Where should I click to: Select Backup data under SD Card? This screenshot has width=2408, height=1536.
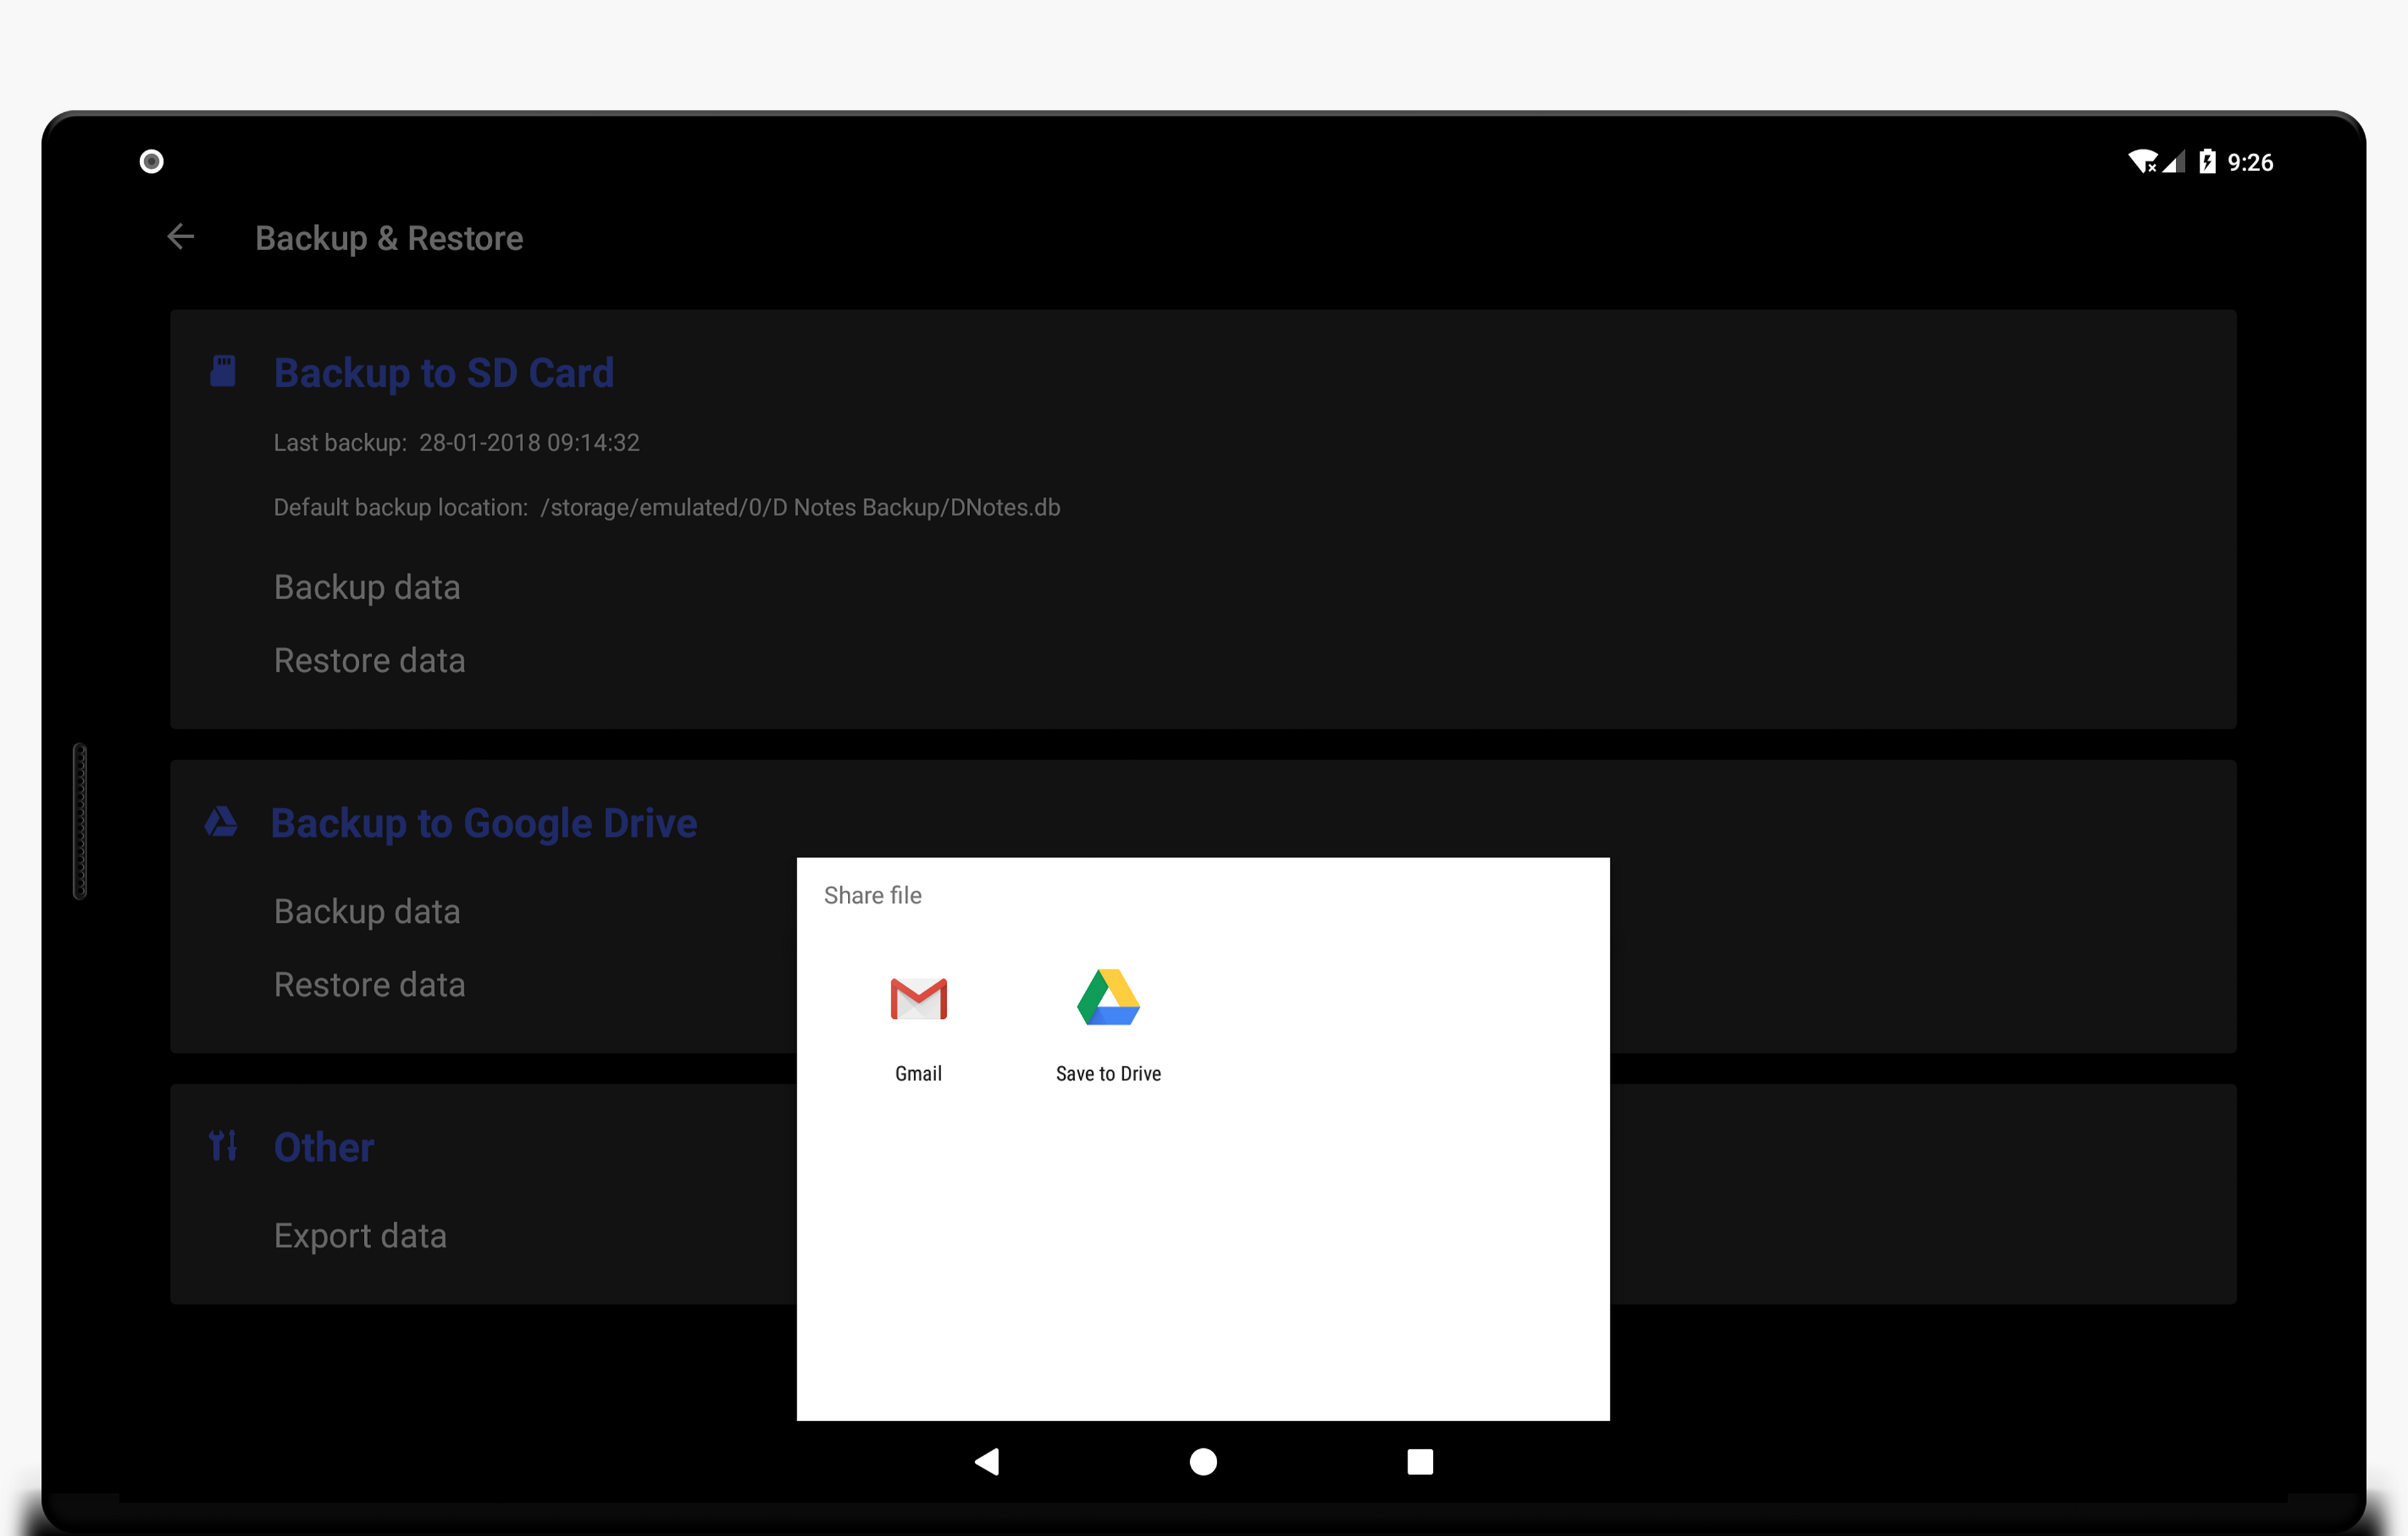[x=367, y=587]
